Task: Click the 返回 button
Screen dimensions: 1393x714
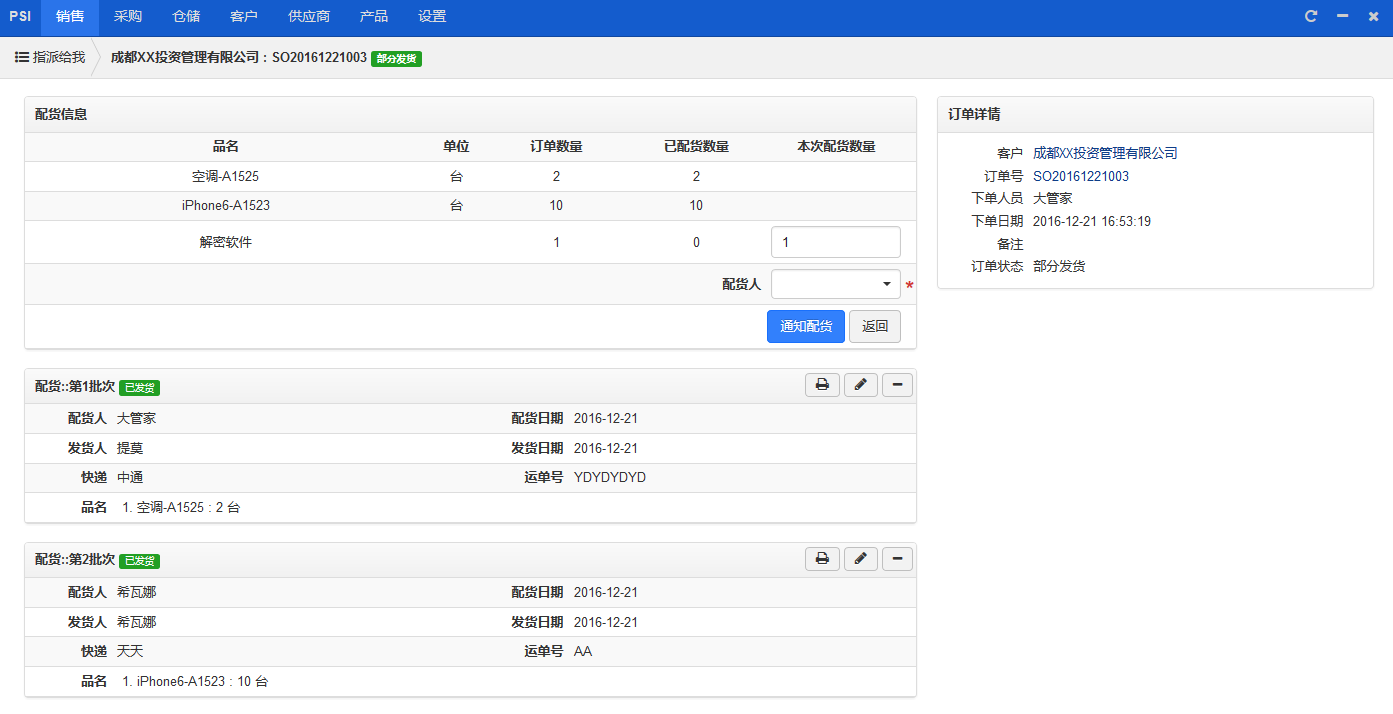Action: tap(875, 327)
